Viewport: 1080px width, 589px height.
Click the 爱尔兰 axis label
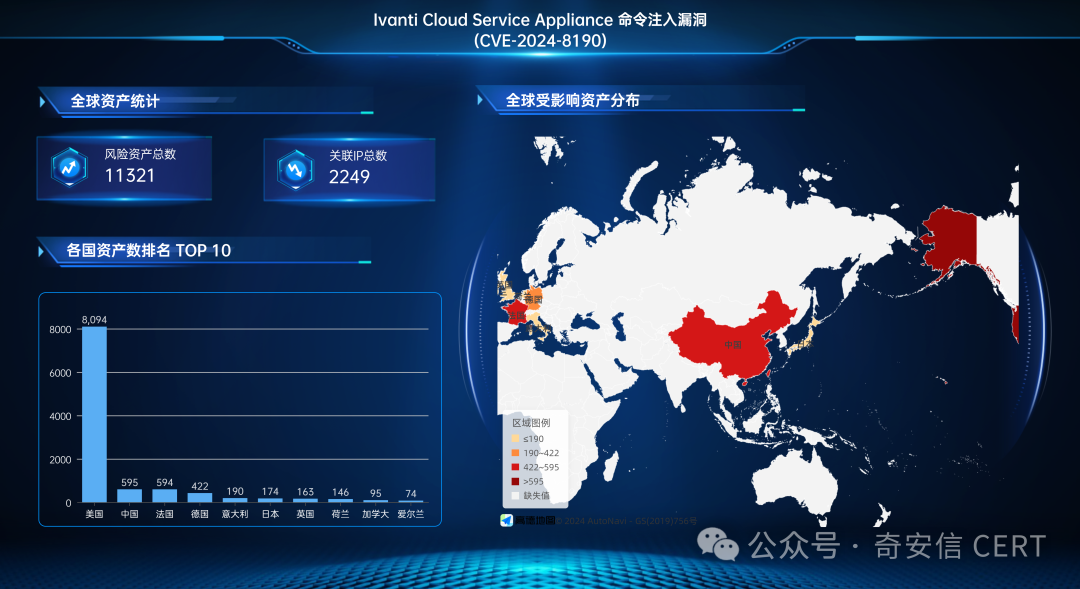click(x=411, y=514)
